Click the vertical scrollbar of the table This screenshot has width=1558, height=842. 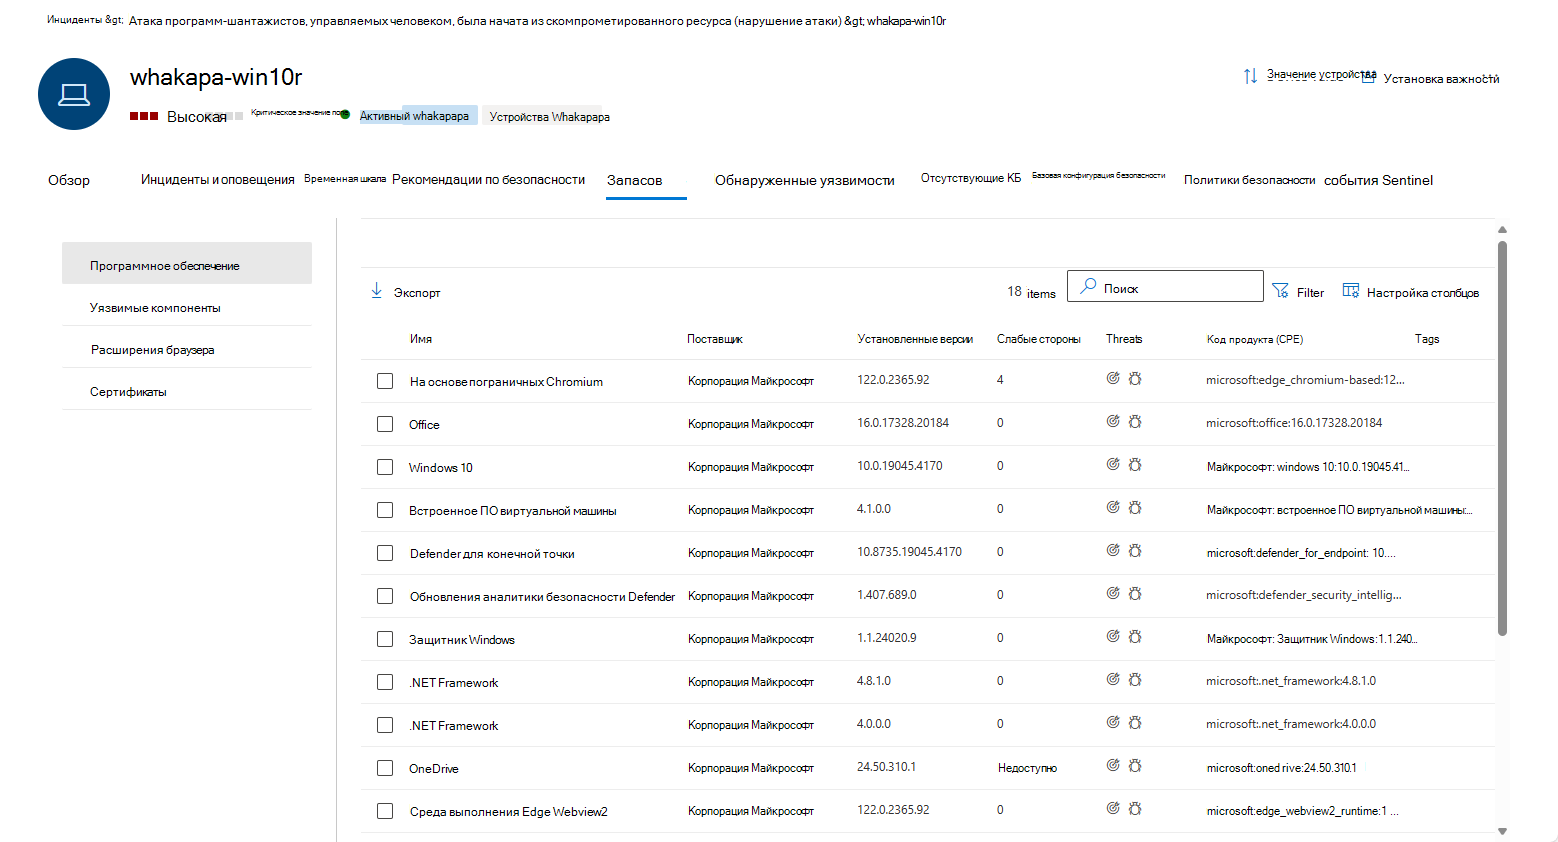pyautogui.click(x=1502, y=438)
